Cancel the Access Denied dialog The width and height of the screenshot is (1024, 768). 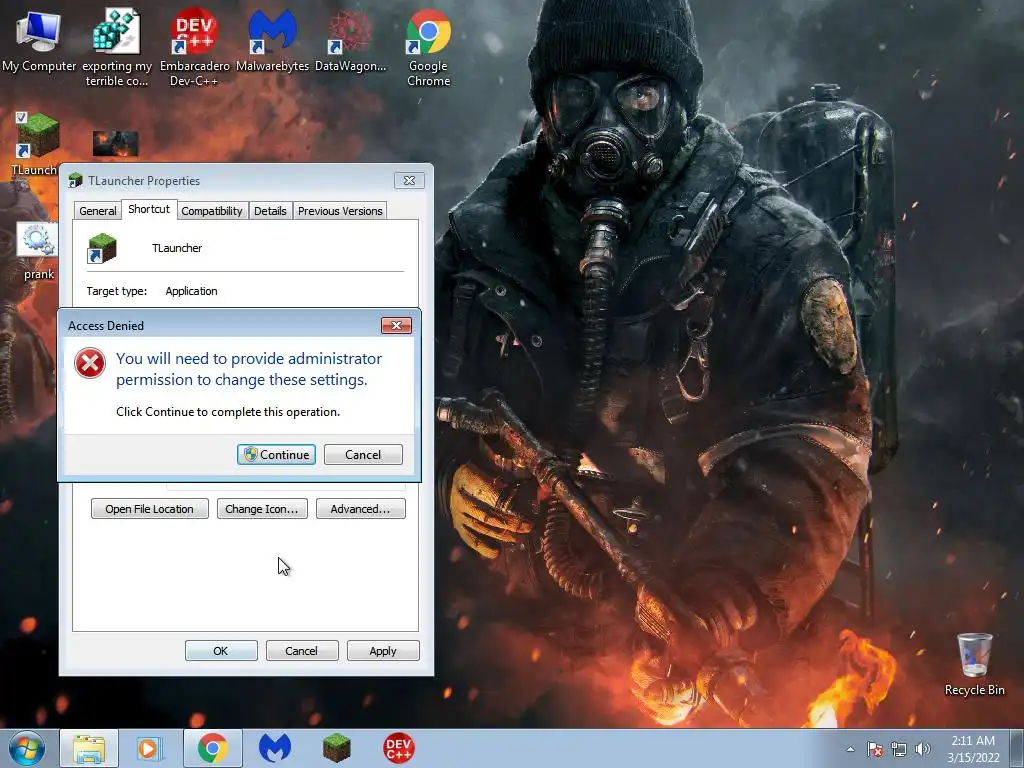tap(363, 455)
